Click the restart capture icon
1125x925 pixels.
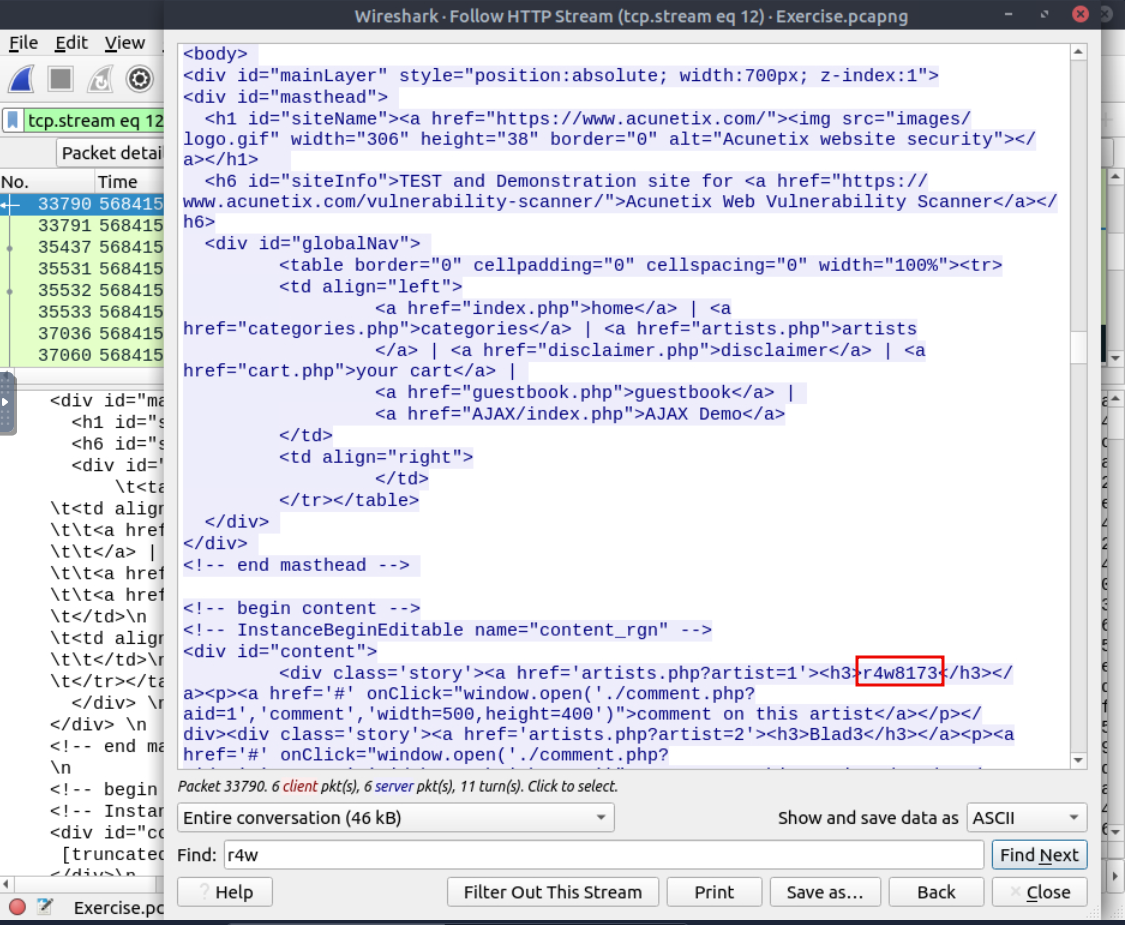coord(100,79)
